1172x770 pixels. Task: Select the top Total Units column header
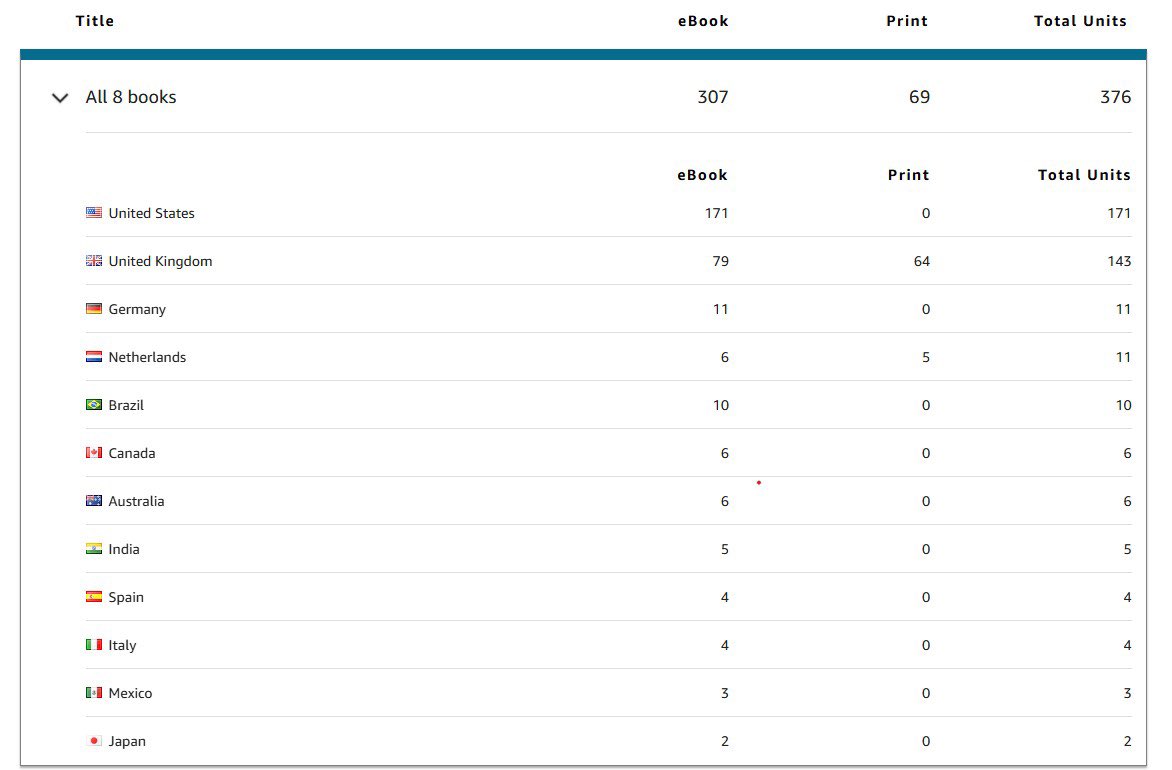point(1080,21)
